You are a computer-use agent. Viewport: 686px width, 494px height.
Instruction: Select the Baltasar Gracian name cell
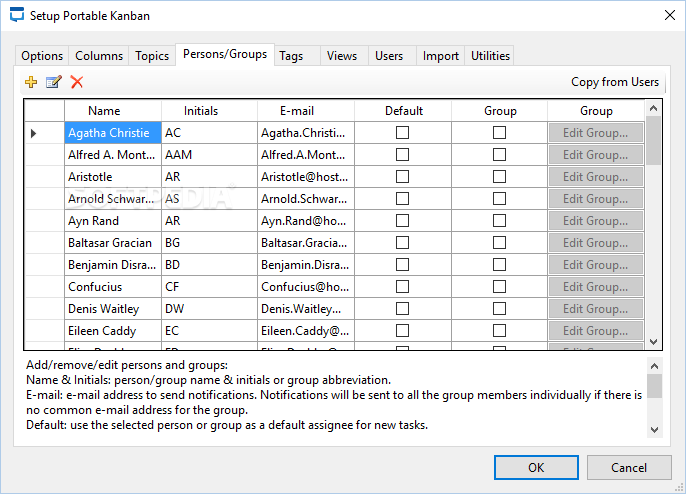tap(113, 243)
